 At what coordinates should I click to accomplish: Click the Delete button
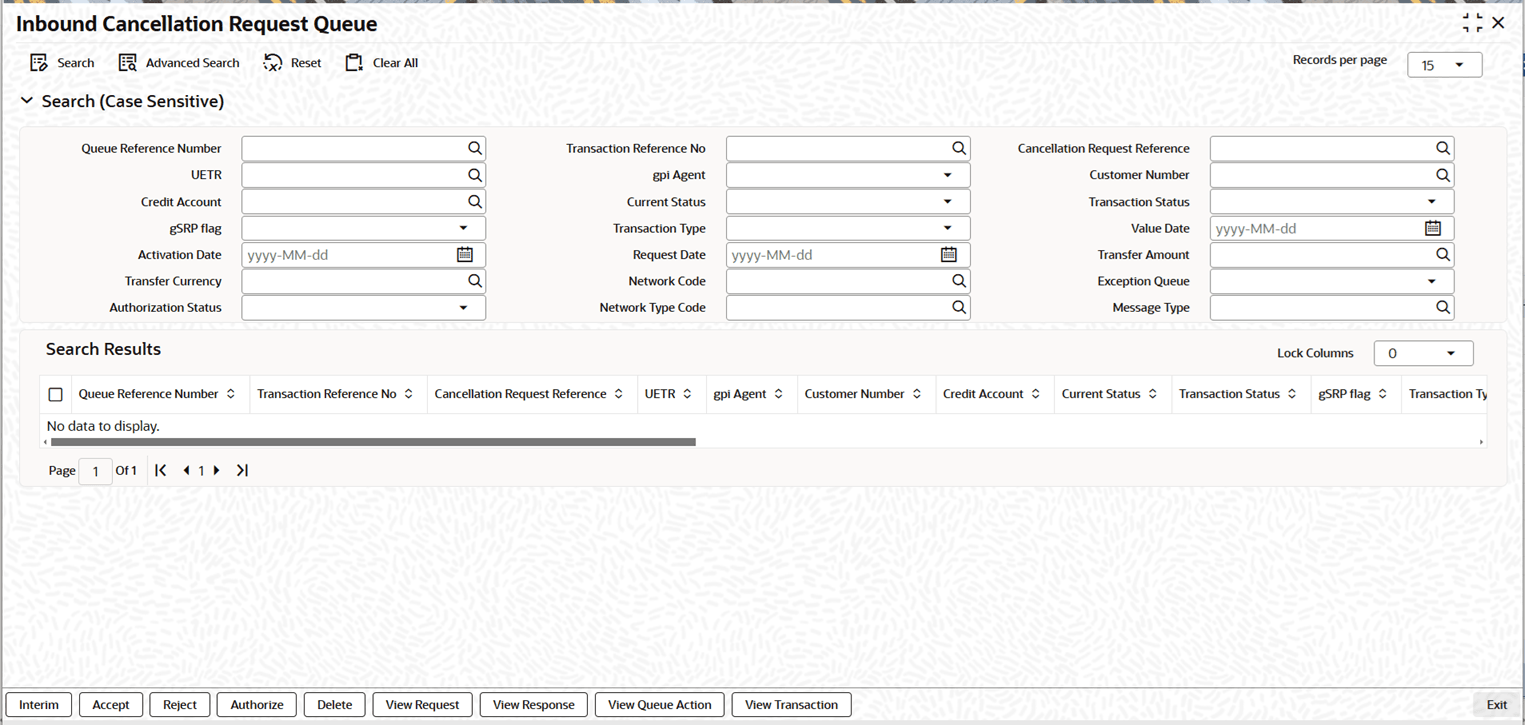(335, 705)
